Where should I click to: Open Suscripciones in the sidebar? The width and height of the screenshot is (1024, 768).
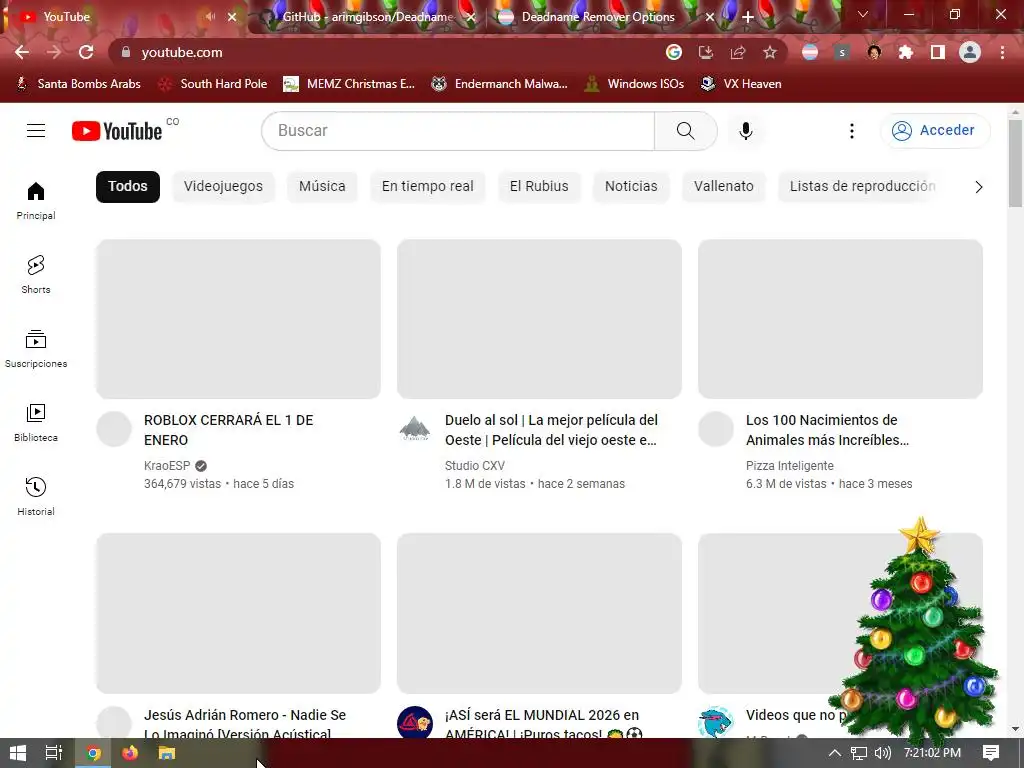coord(36,349)
